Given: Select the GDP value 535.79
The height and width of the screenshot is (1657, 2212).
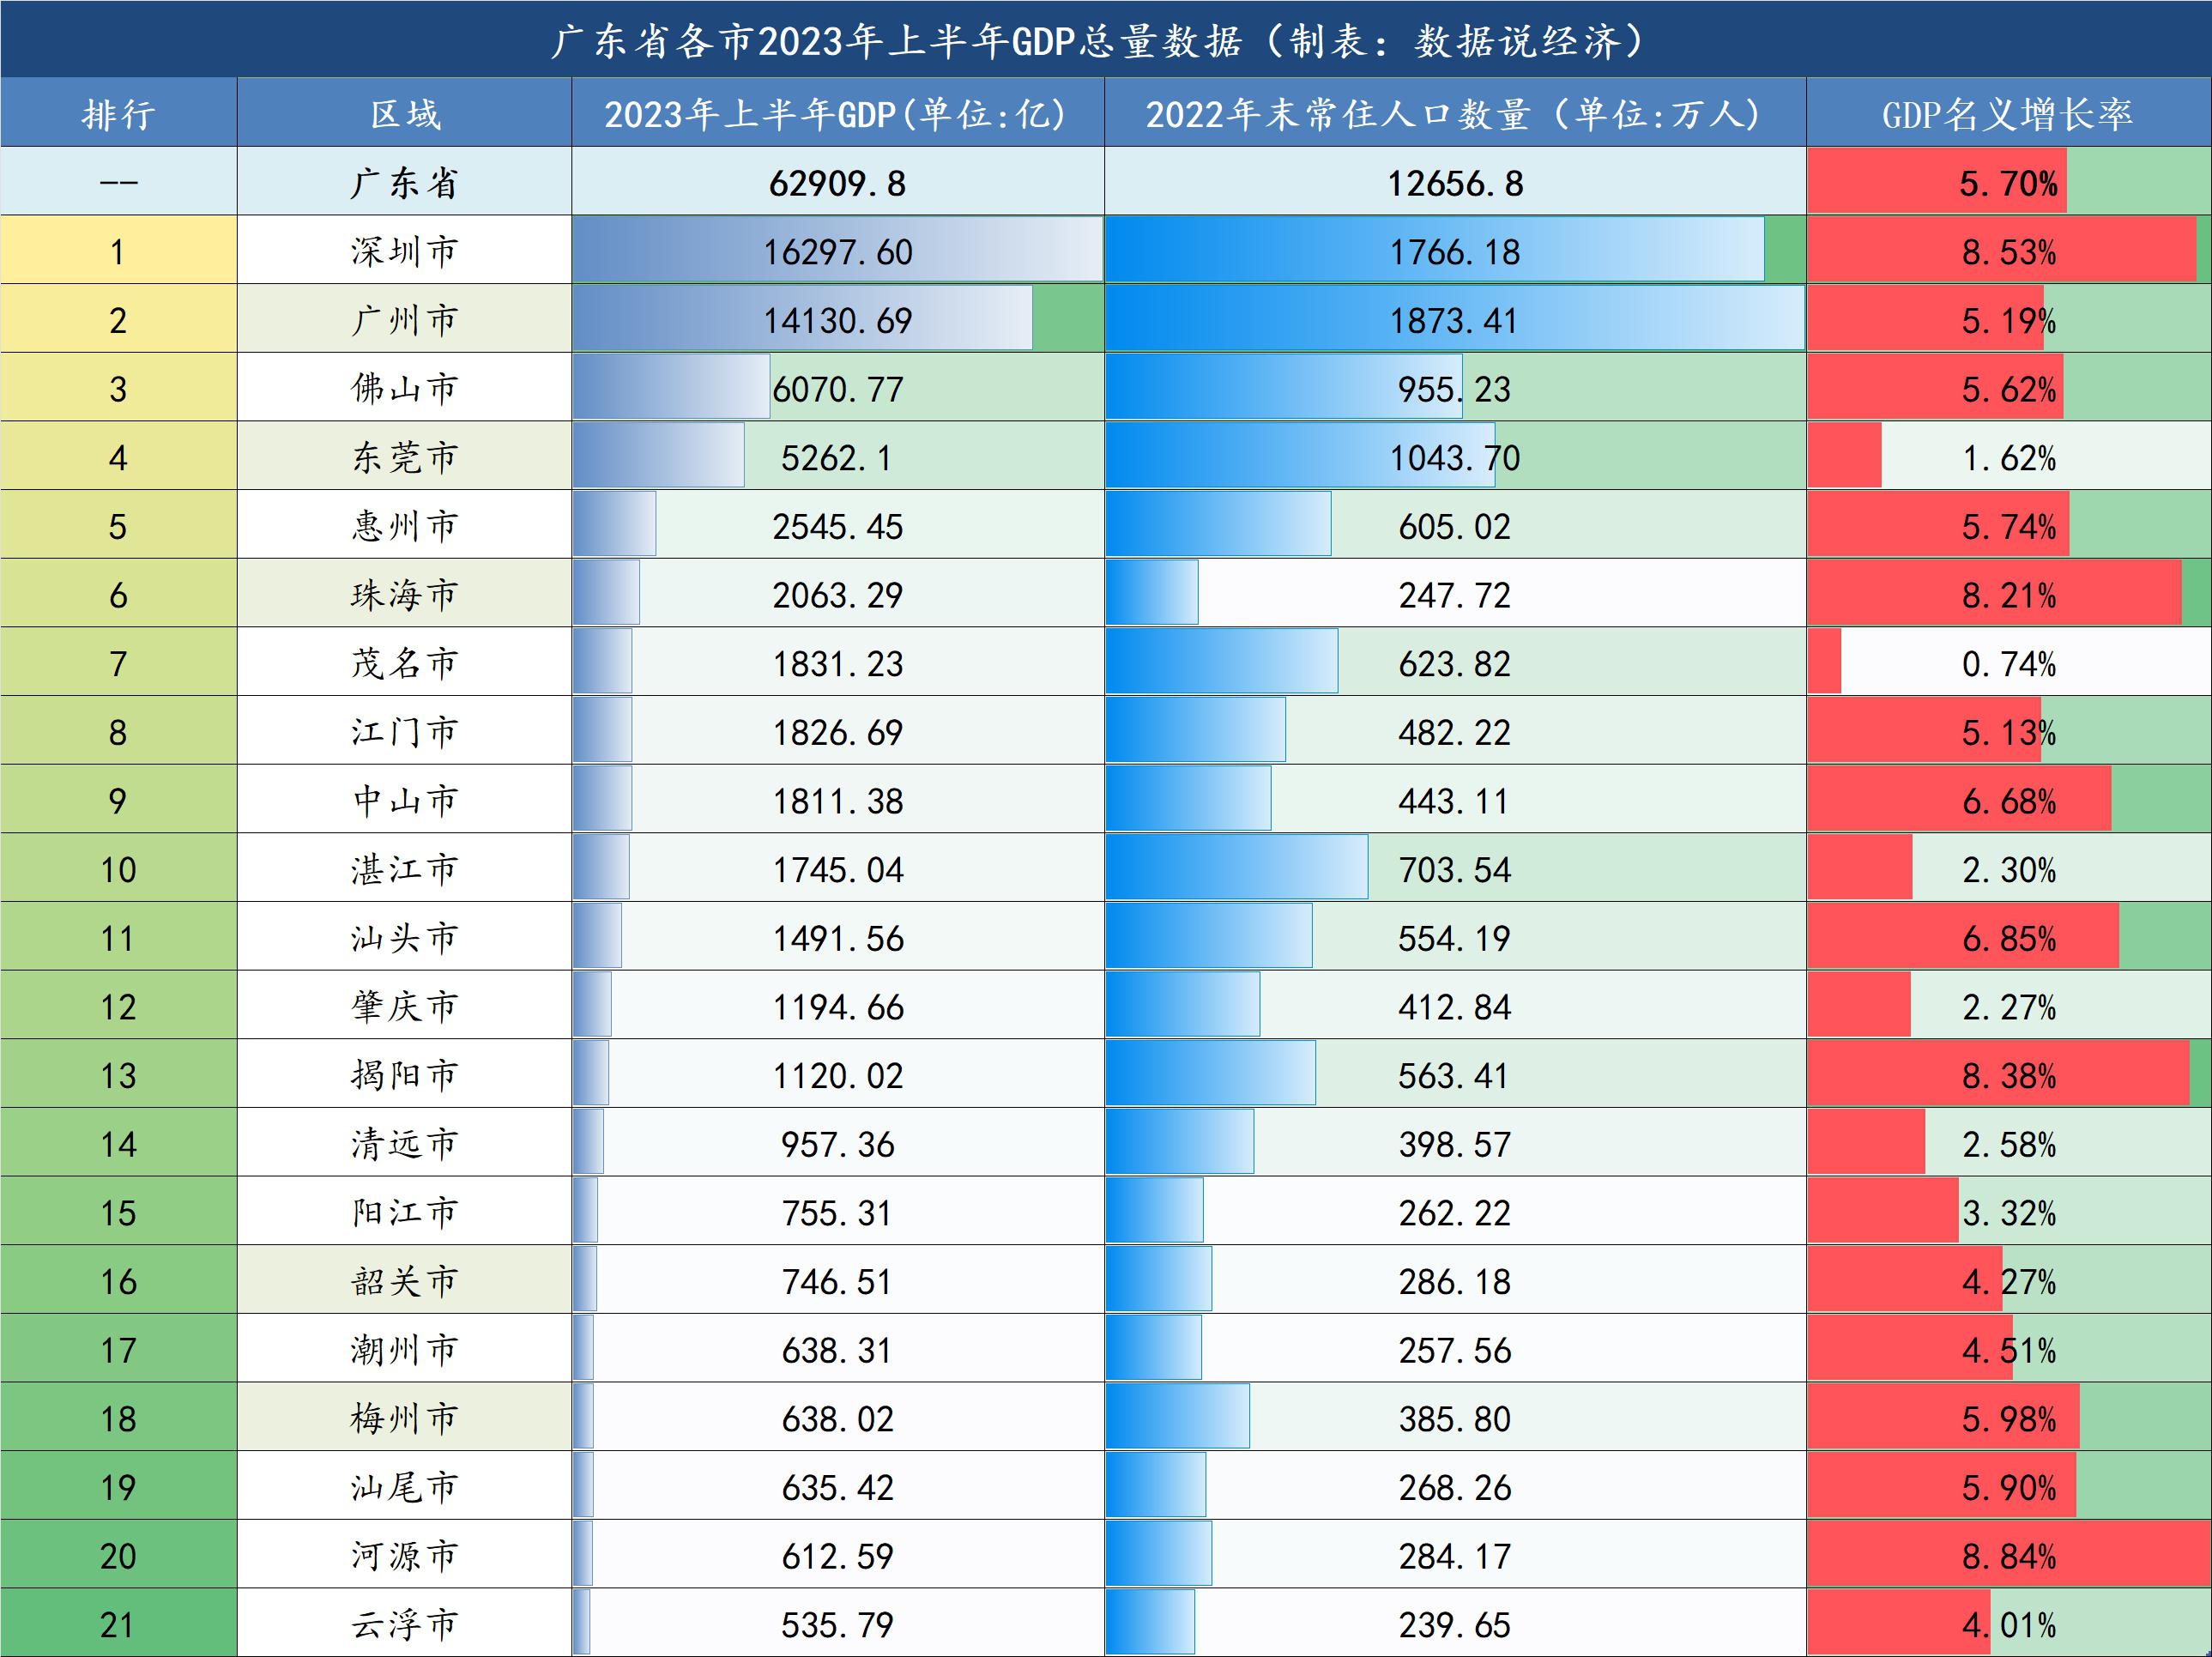Looking at the screenshot, I should pos(837,1625).
